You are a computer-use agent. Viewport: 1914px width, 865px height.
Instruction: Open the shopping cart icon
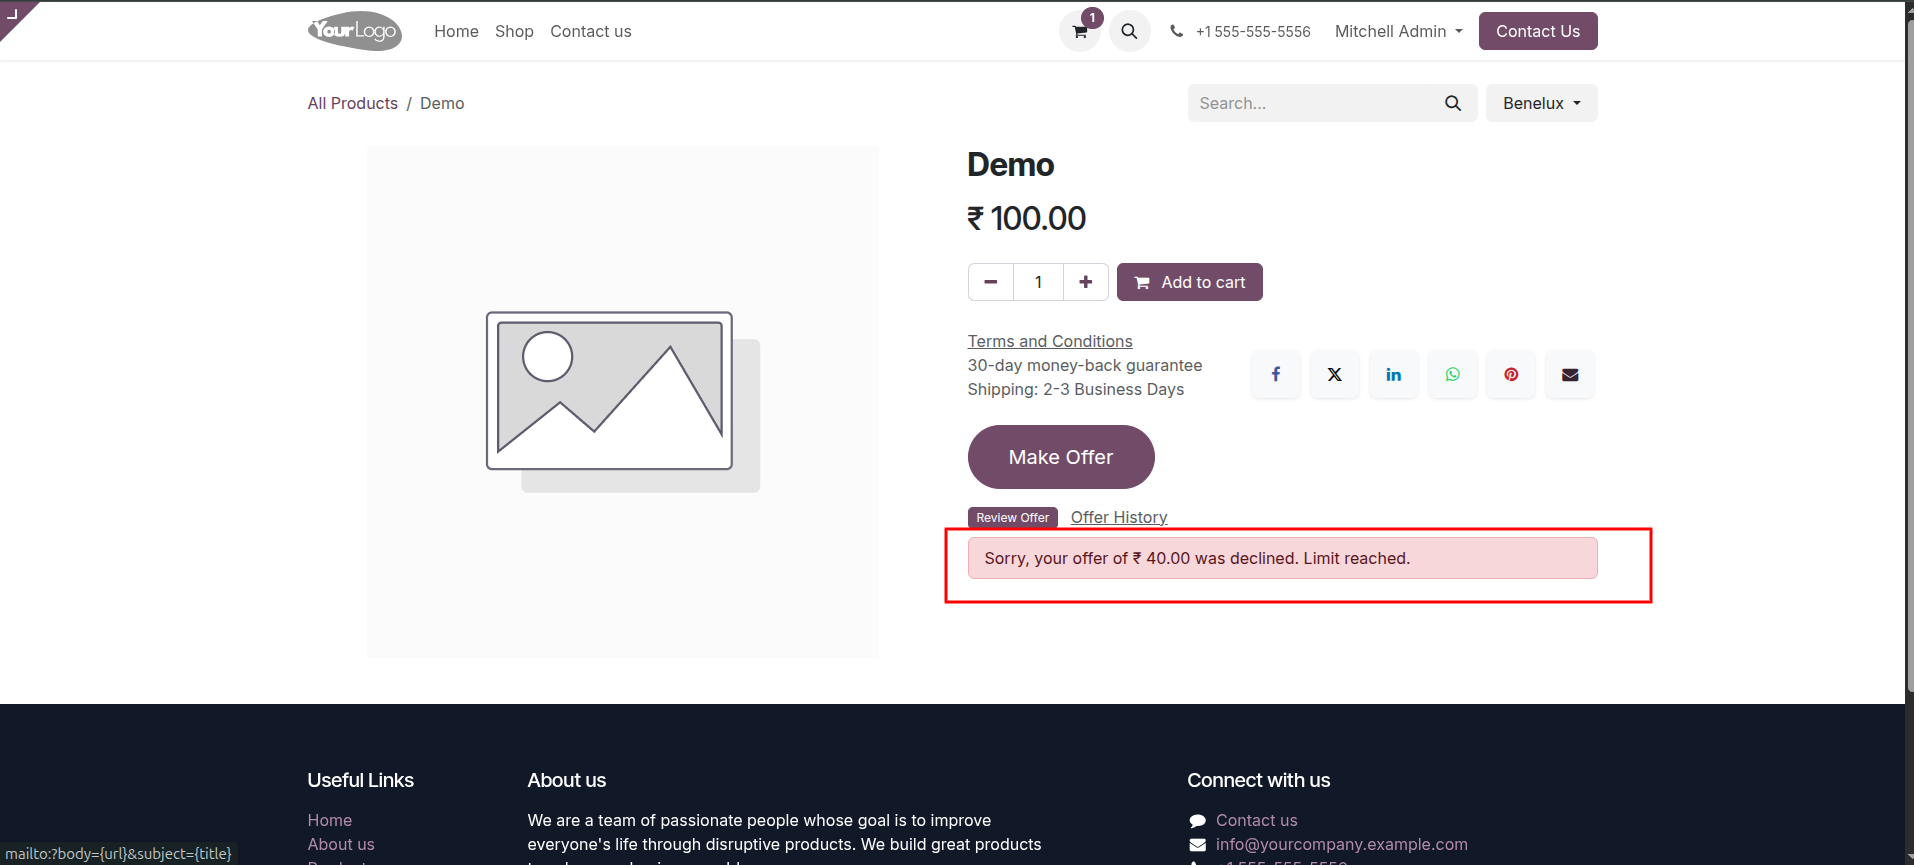(x=1080, y=31)
